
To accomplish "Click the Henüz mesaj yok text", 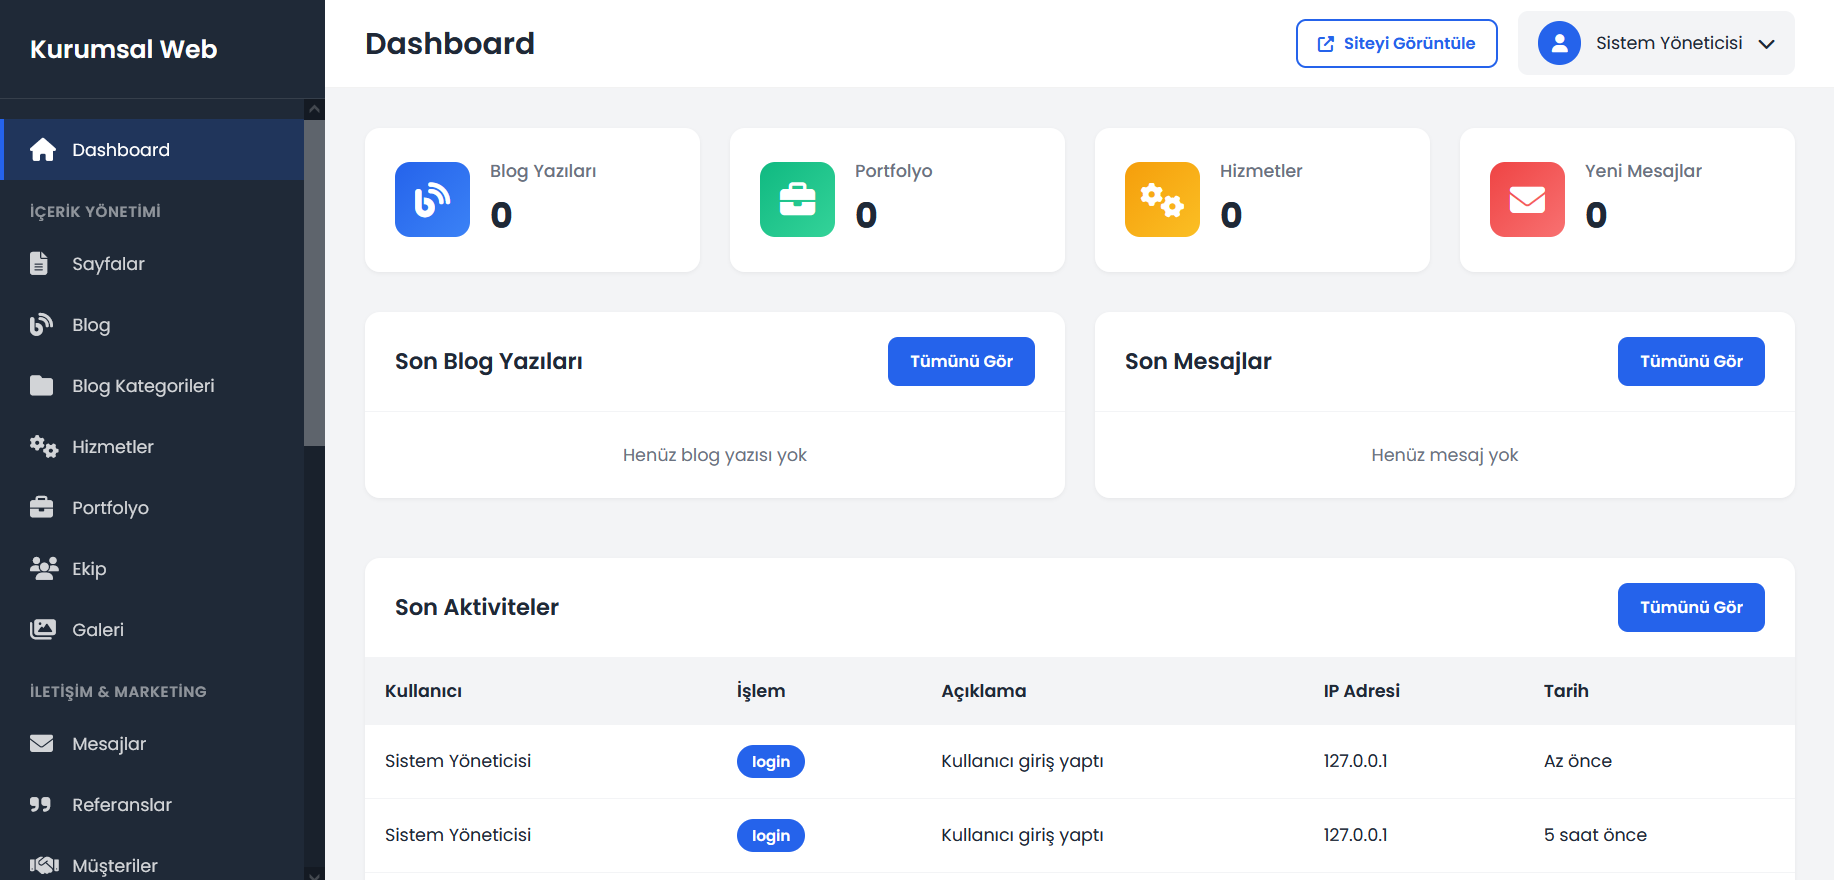I will 1445,455.
